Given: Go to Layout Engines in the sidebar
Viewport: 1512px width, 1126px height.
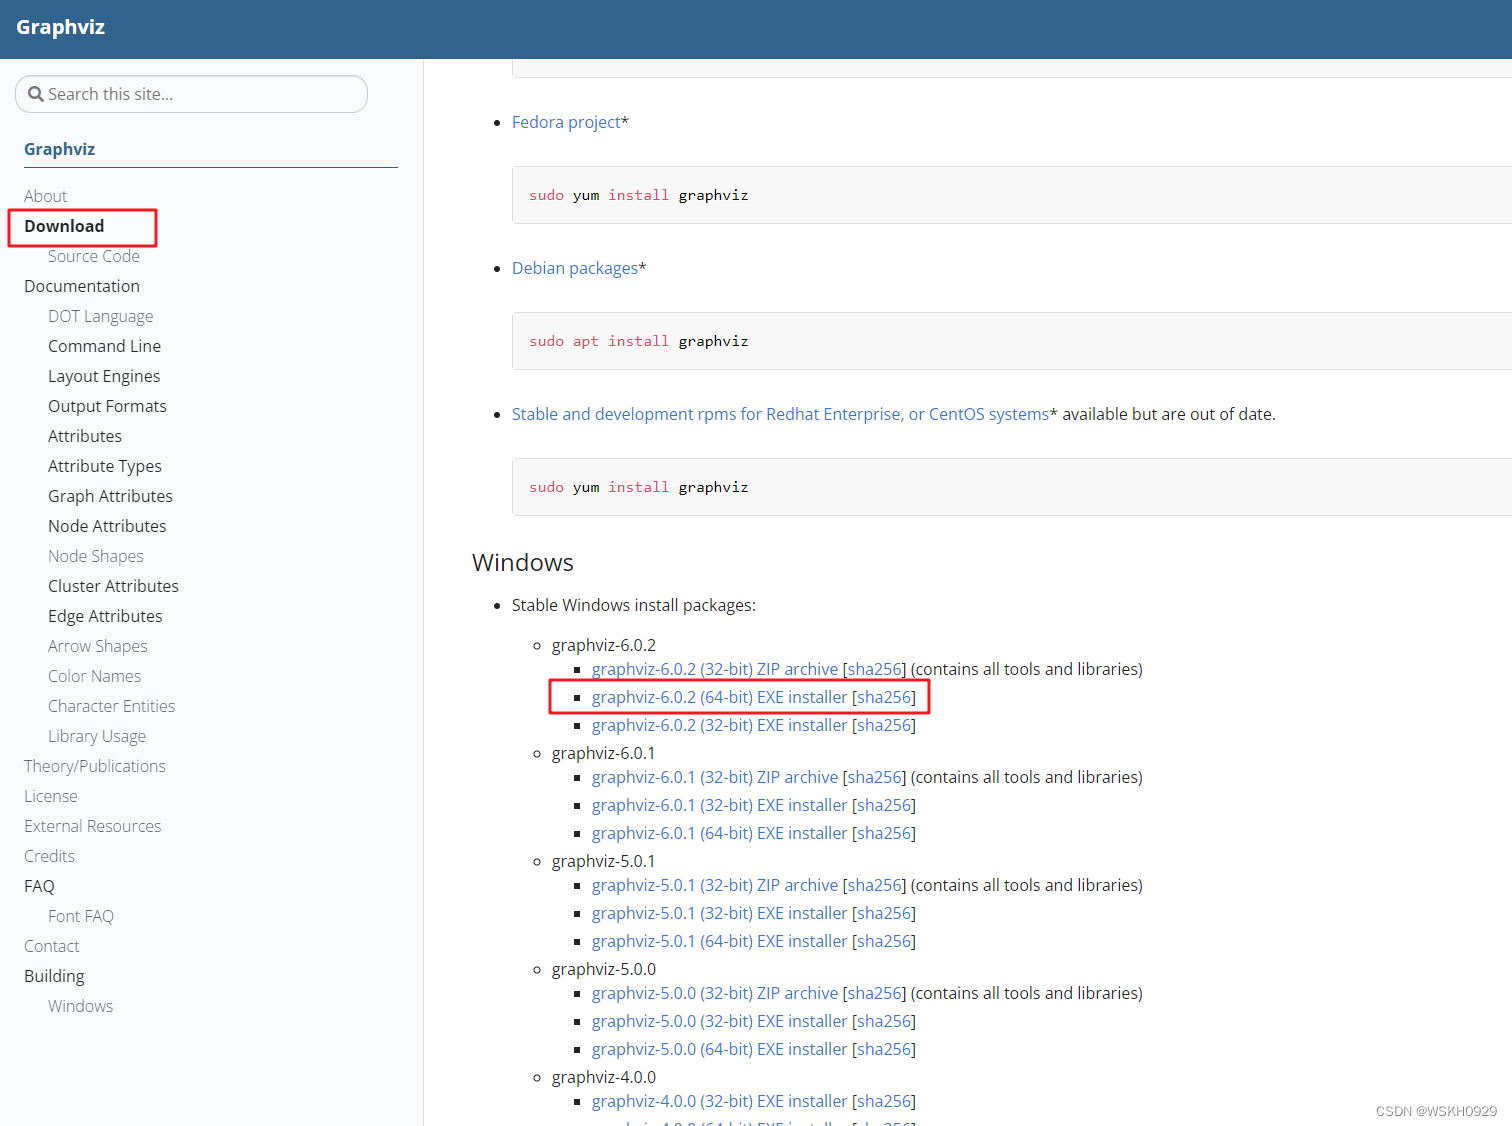Looking at the screenshot, I should coord(104,376).
